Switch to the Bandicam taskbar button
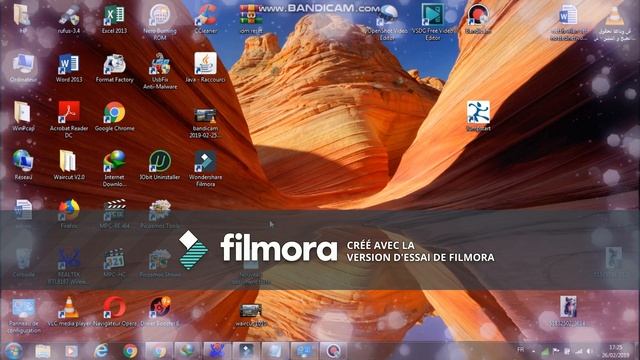Screen dimensions: 640x360 [x=333, y=351]
